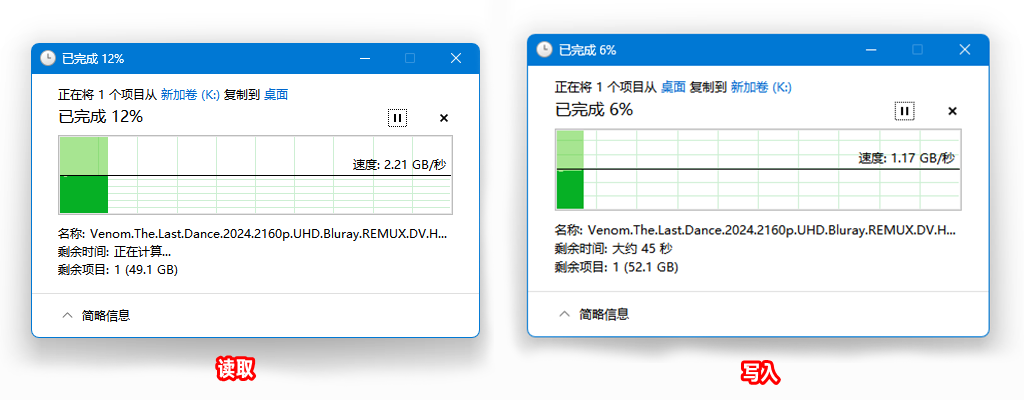Viewport: 1024px width, 400px height.
Task: Click the 1.17 GB/秒 speed graph
Action: point(758,170)
